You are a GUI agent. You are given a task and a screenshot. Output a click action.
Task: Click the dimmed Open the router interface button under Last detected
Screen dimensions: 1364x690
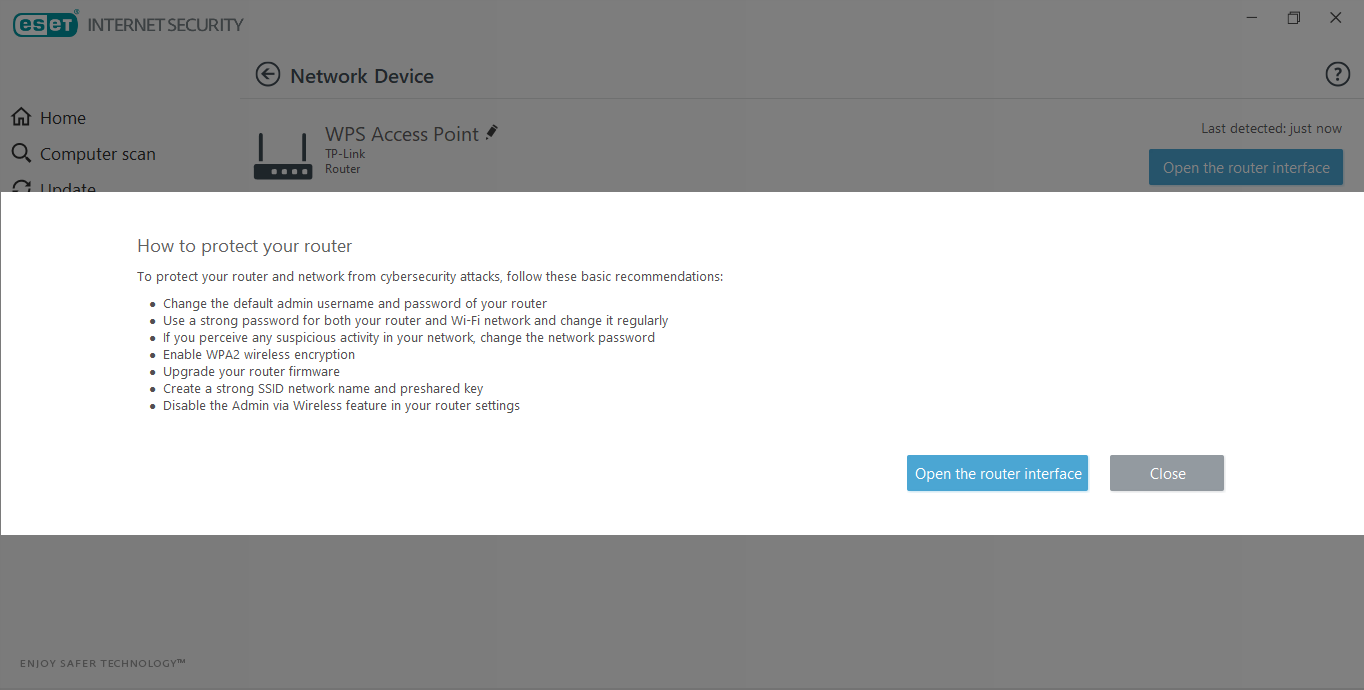1245,168
